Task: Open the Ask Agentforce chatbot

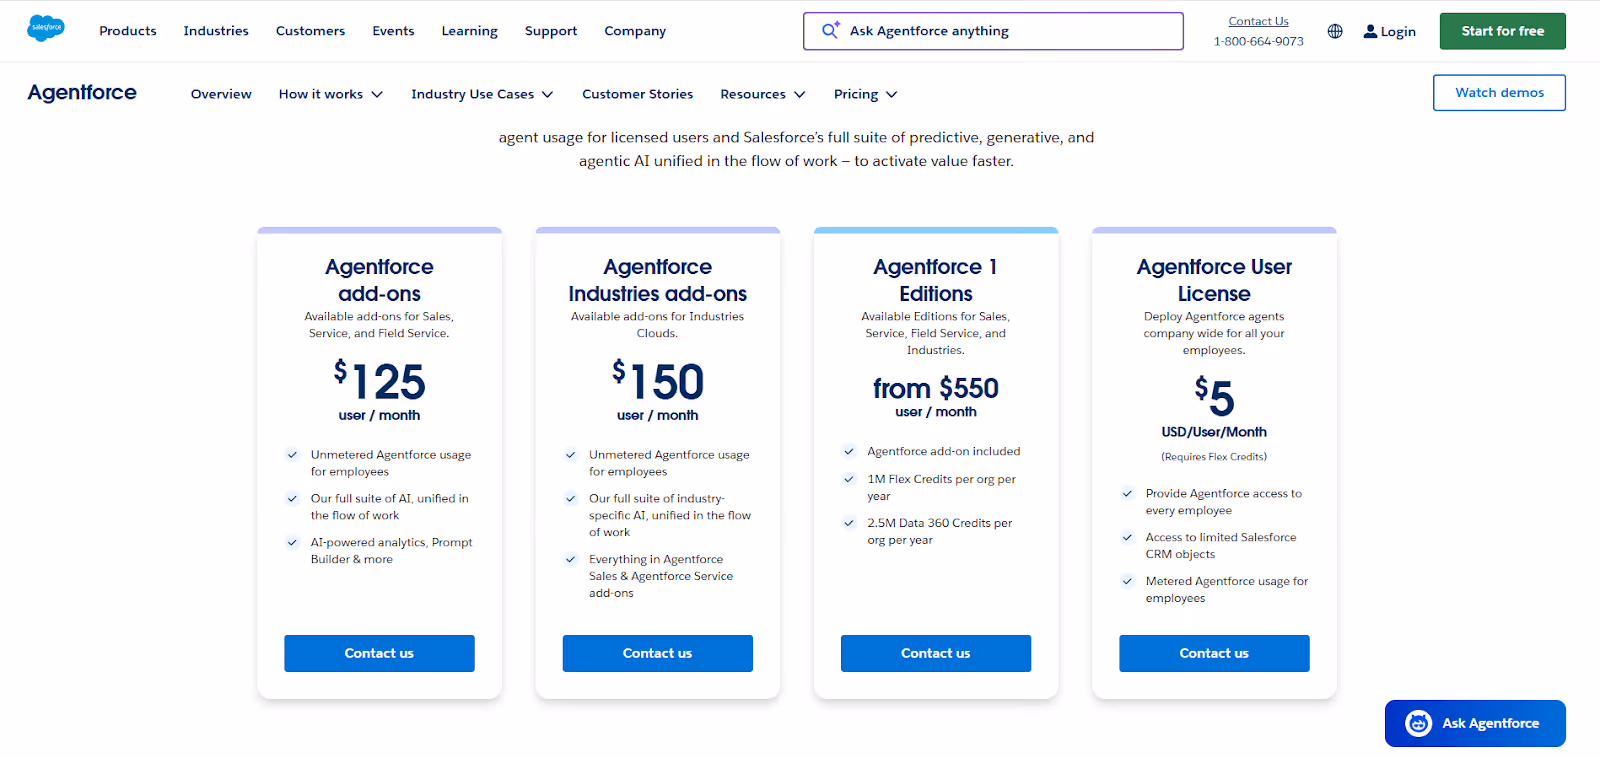Action: [1474, 723]
